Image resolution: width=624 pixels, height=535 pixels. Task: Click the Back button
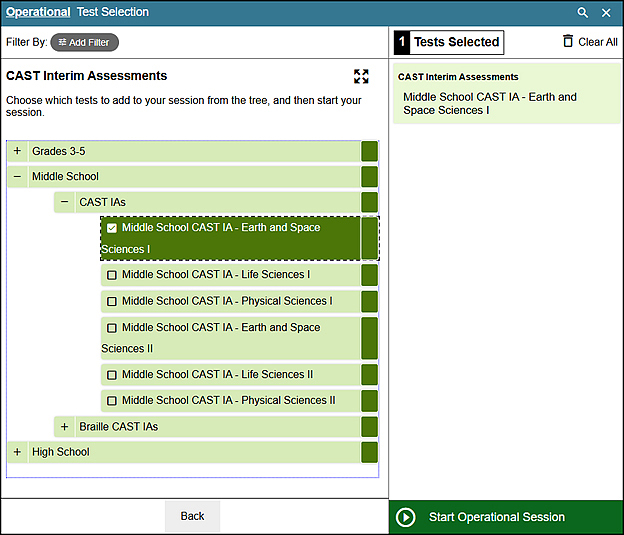pyautogui.click(x=192, y=516)
